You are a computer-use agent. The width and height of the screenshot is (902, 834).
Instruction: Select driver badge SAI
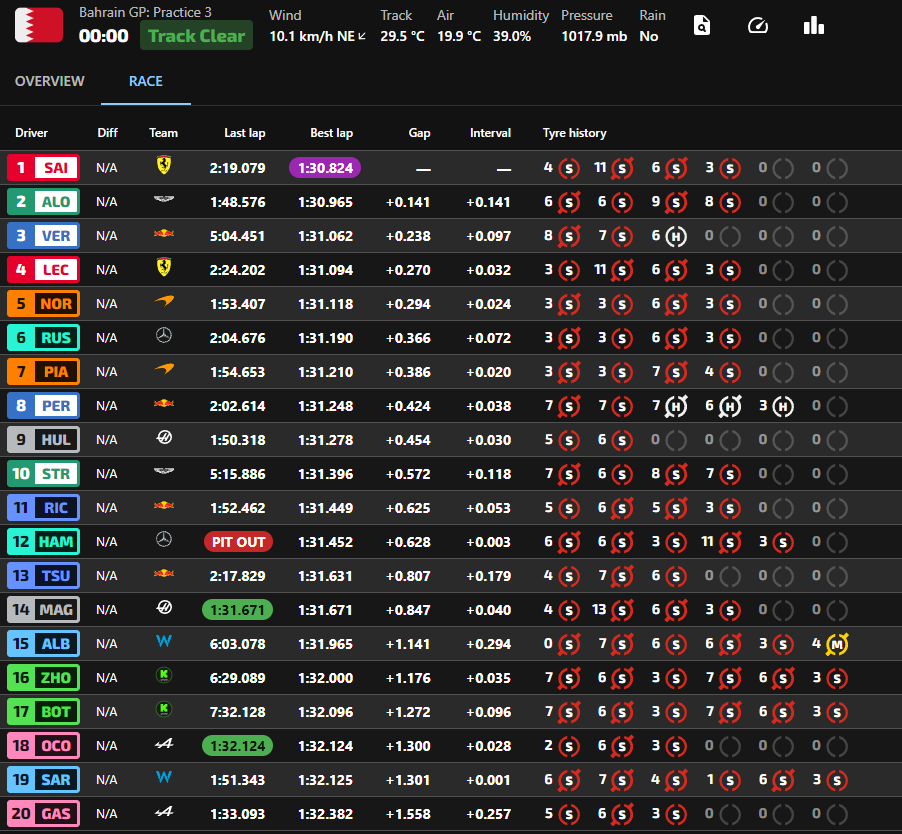point(43,168)
